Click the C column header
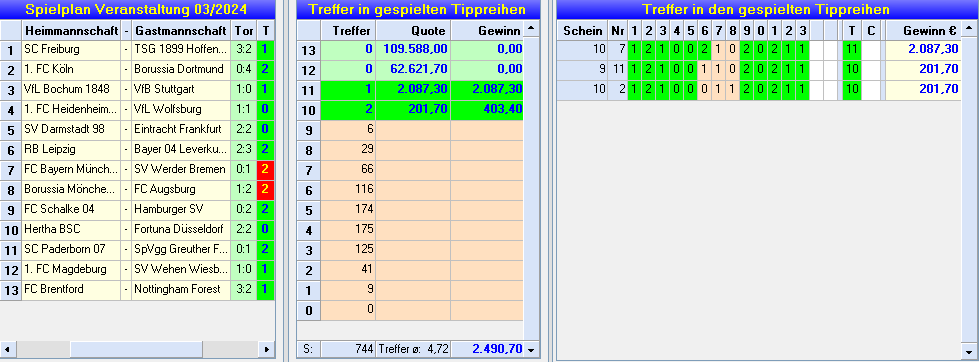 pyautogui.click(x=872, y=31)
